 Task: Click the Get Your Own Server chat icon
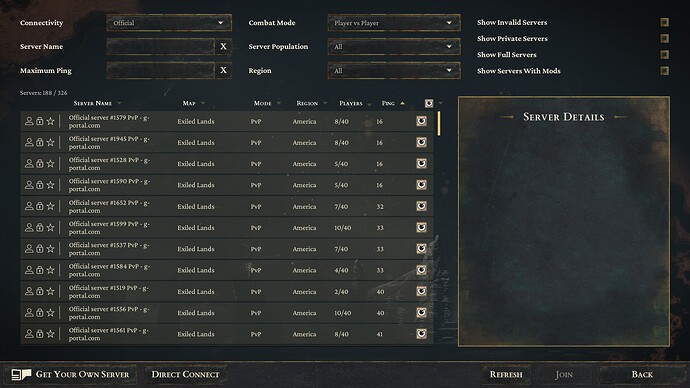click(21, 374)
